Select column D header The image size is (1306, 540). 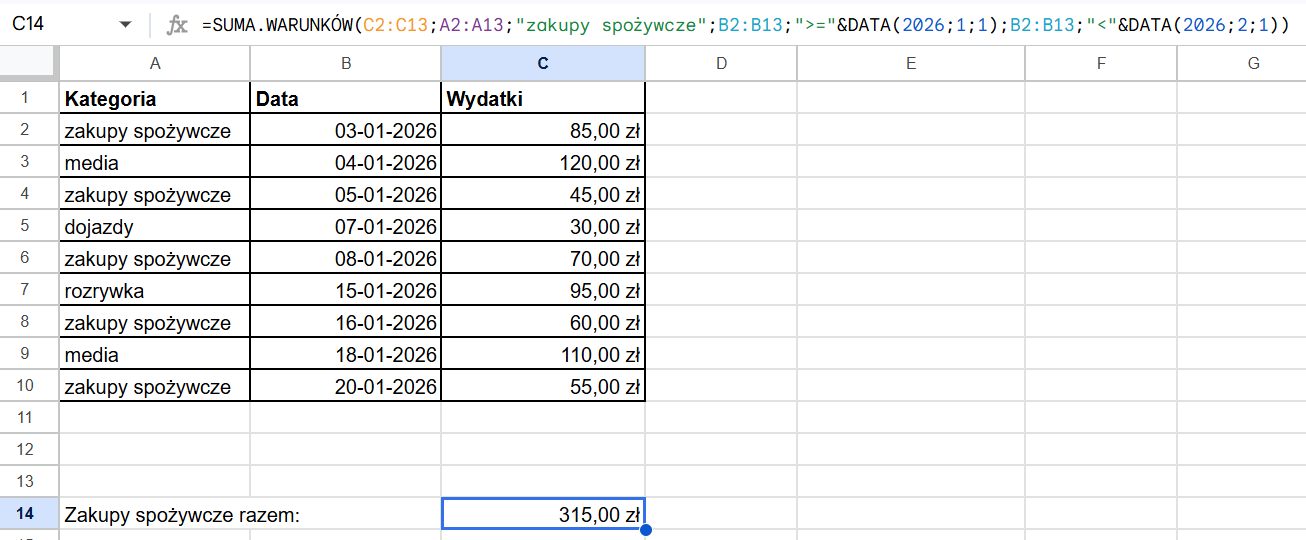721,63
